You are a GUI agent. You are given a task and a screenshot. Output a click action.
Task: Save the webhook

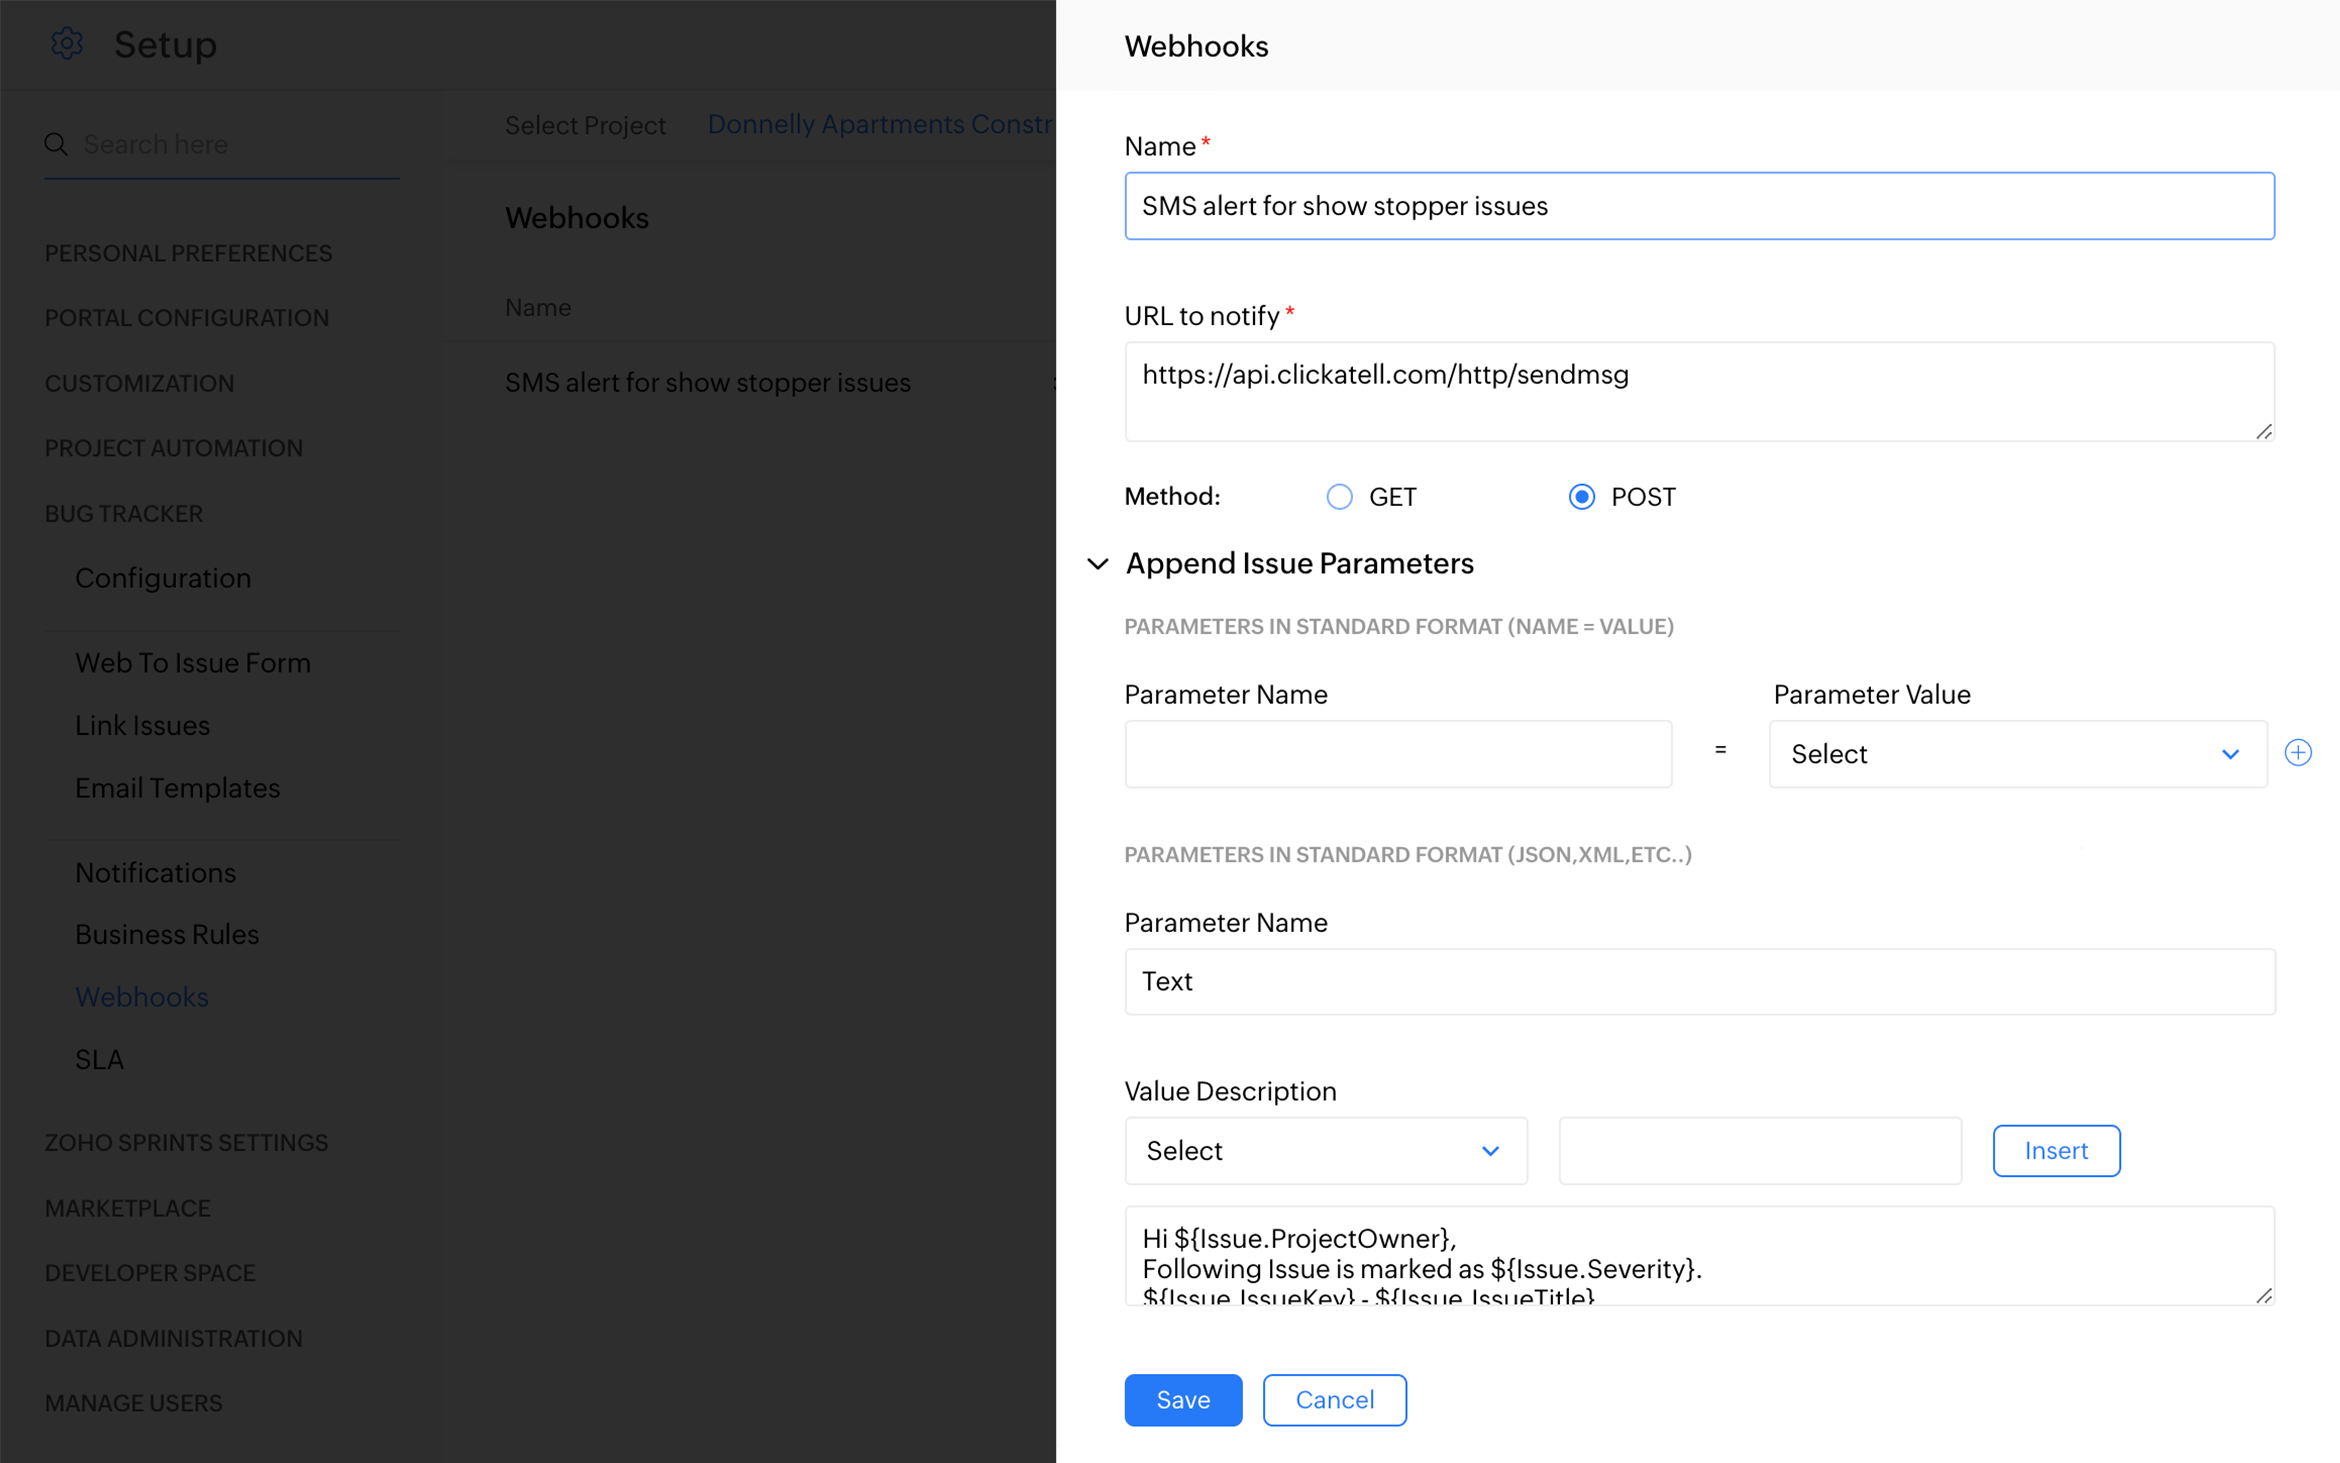1182,1400
